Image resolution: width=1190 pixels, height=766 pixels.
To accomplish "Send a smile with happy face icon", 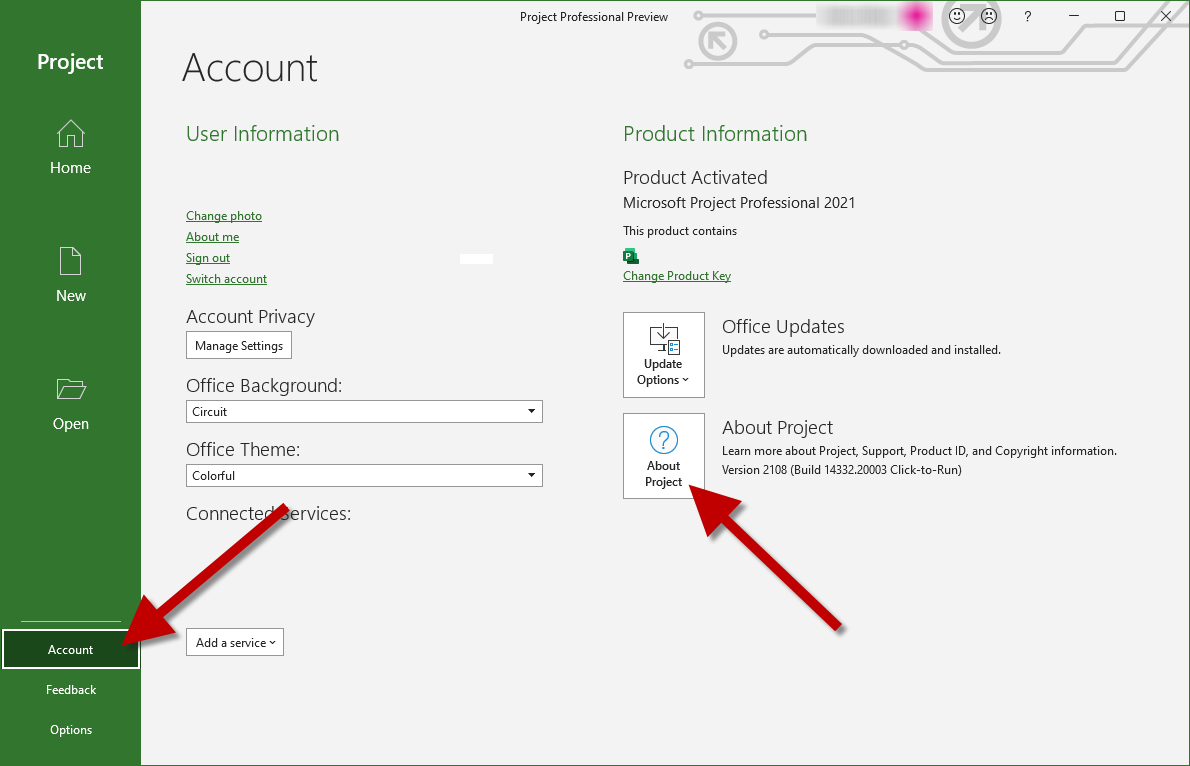I will (x=957, y=16).
